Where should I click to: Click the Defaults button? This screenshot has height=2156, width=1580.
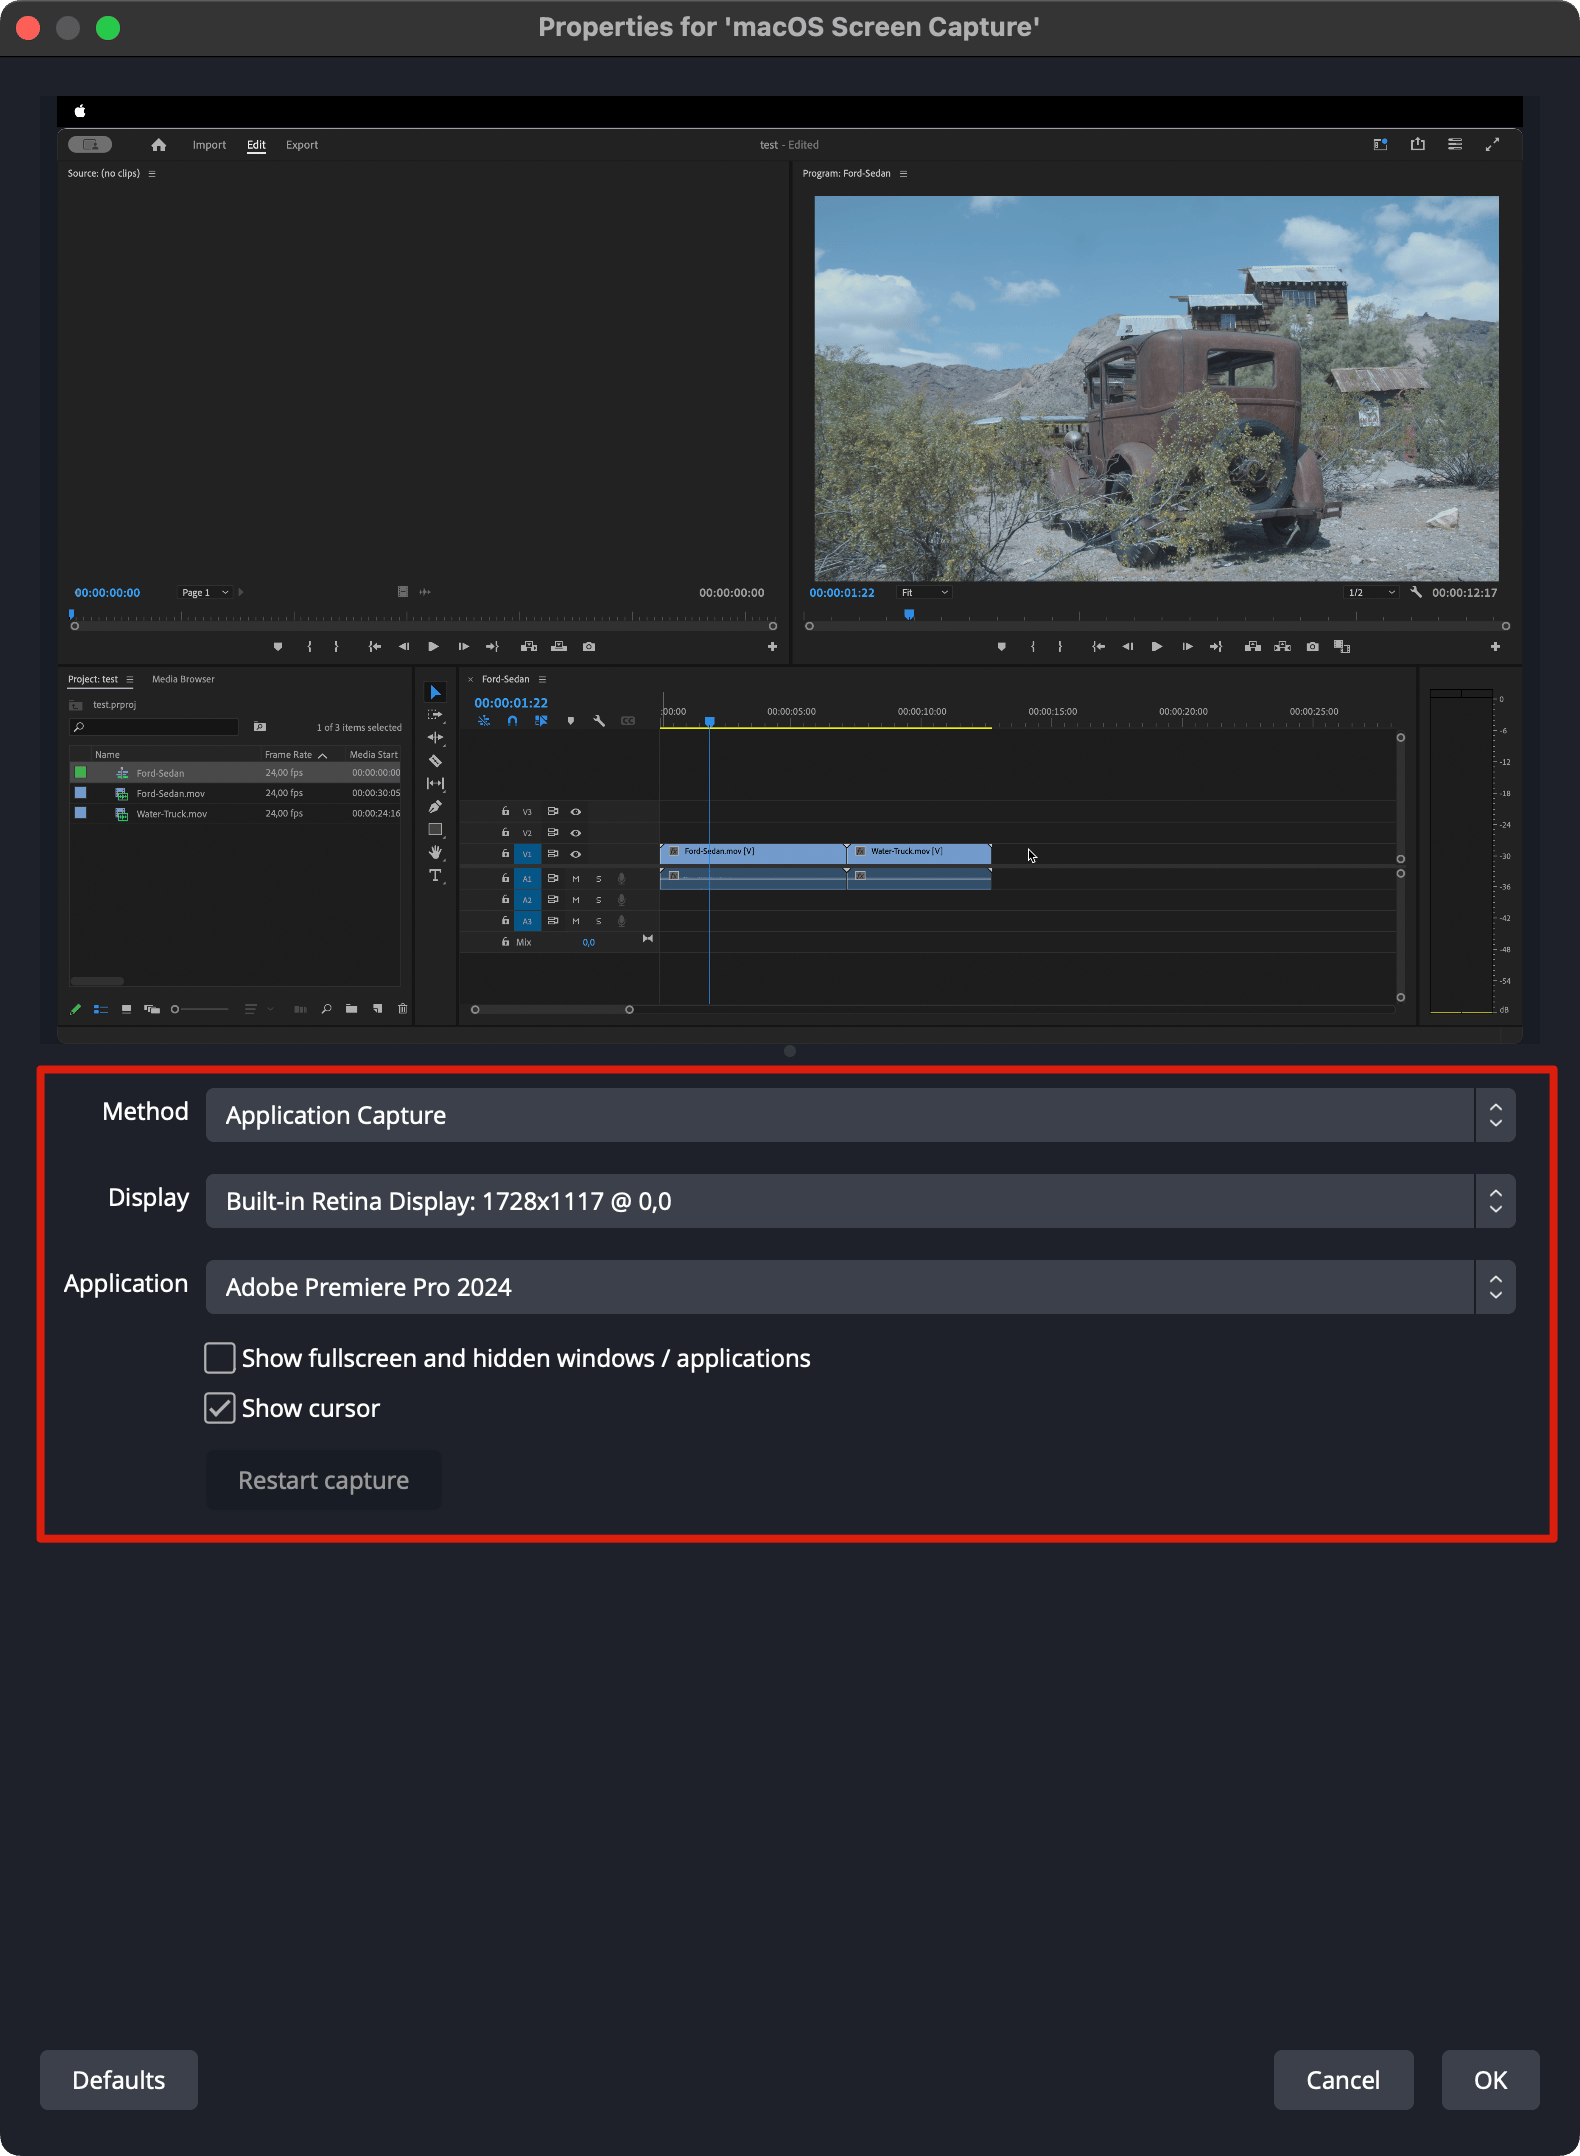point(119,2080)
